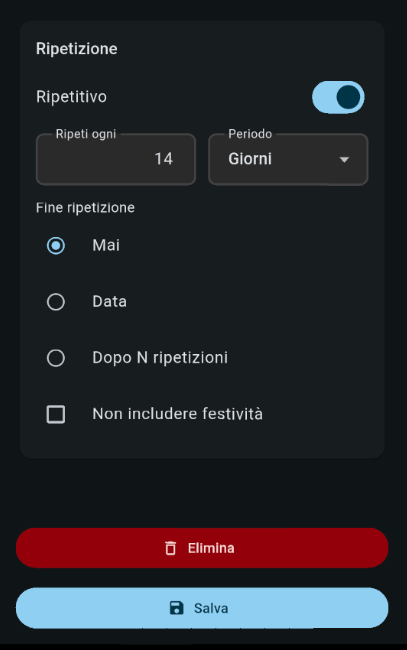
Task: Click the Mai option label
Action: click(106, 245)
